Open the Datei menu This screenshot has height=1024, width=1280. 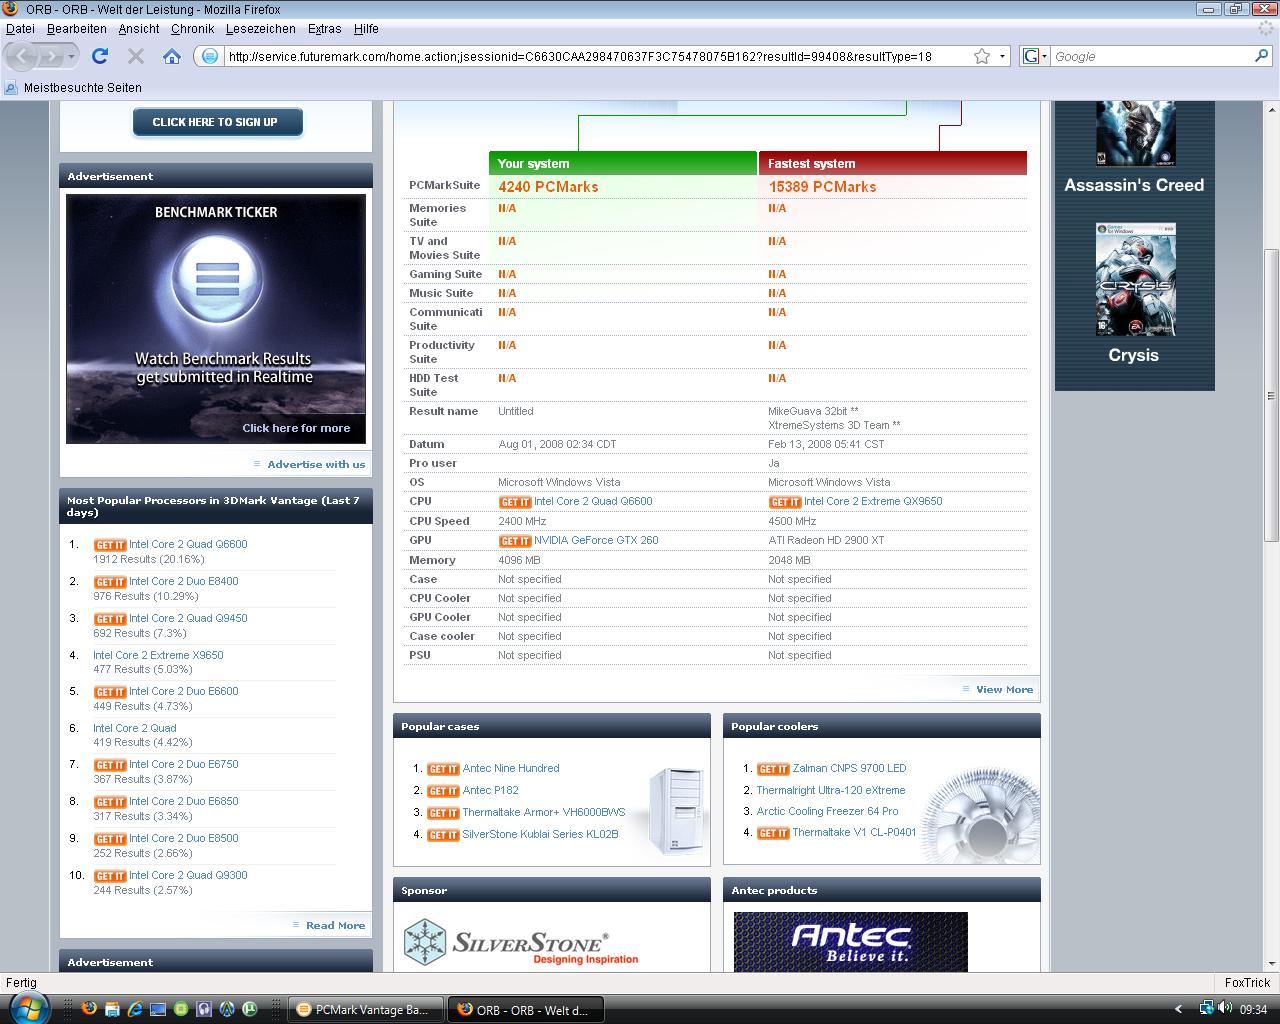point(20,29)
